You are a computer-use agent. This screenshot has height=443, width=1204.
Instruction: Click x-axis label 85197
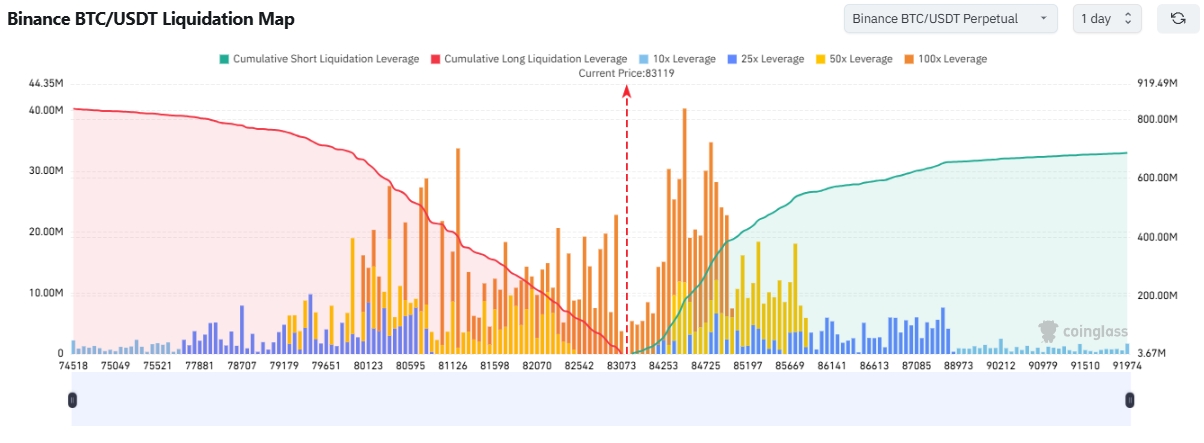749,367
